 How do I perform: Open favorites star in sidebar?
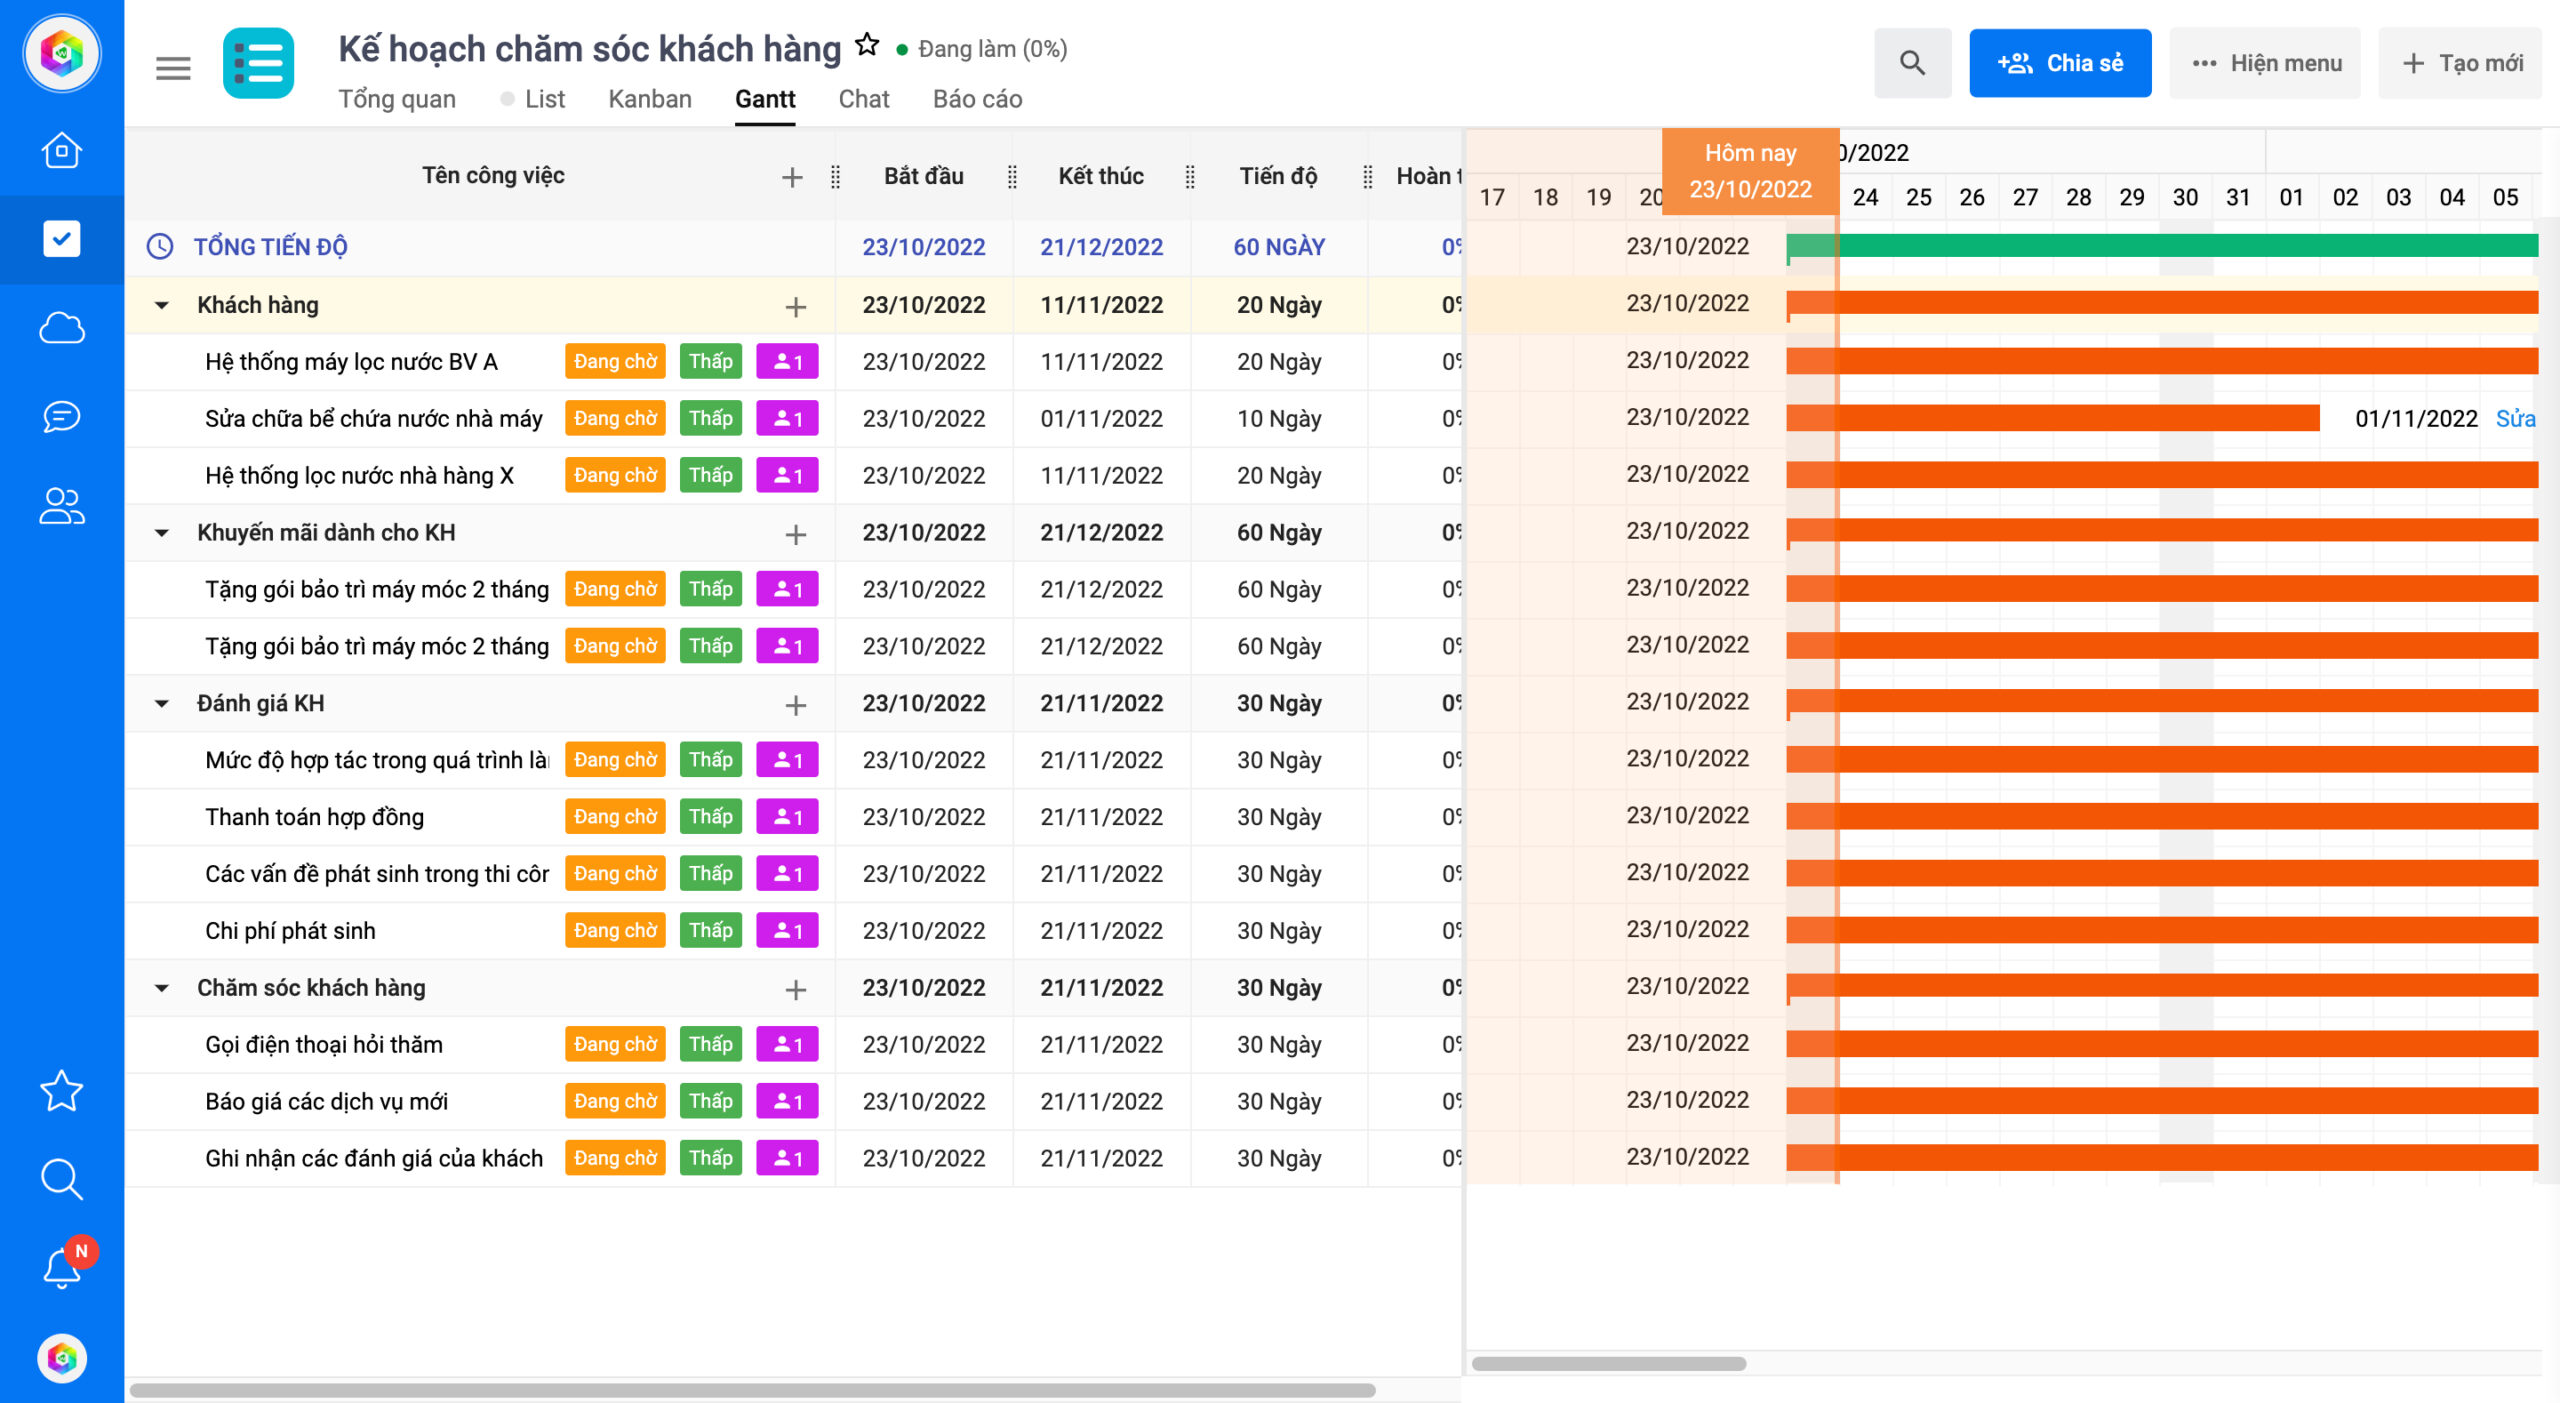[61, 1091]
